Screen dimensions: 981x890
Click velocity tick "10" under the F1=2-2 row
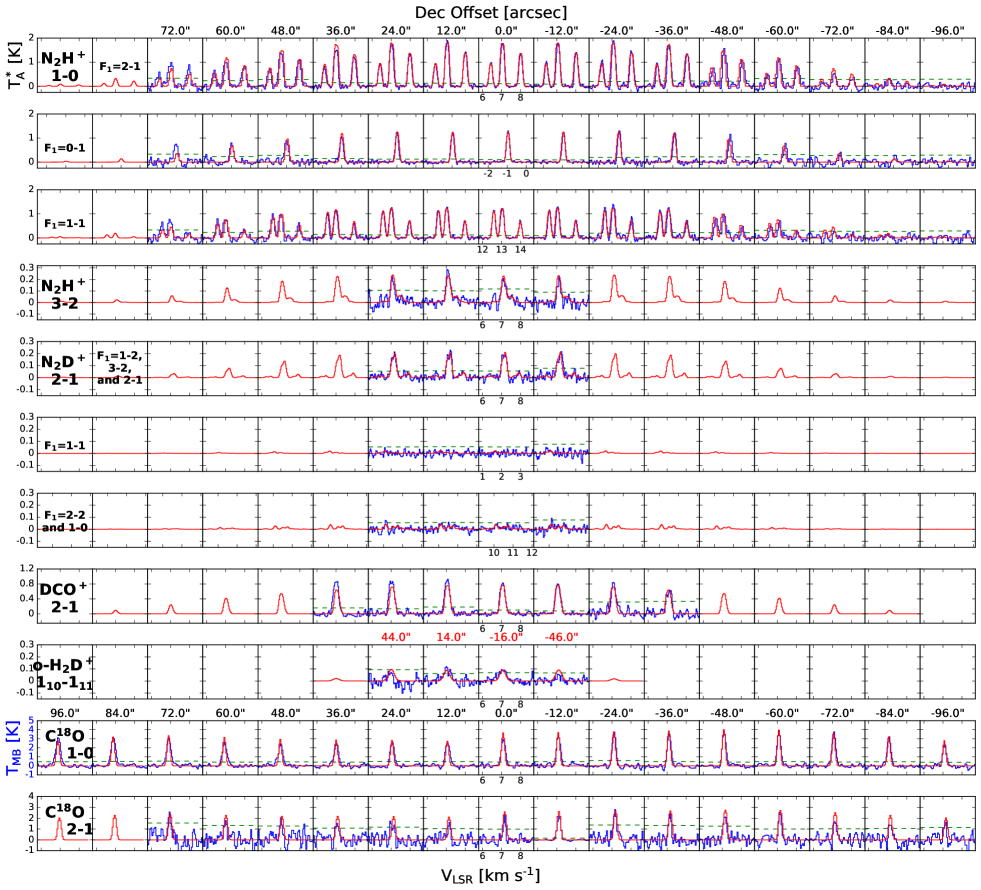point(494,553)
